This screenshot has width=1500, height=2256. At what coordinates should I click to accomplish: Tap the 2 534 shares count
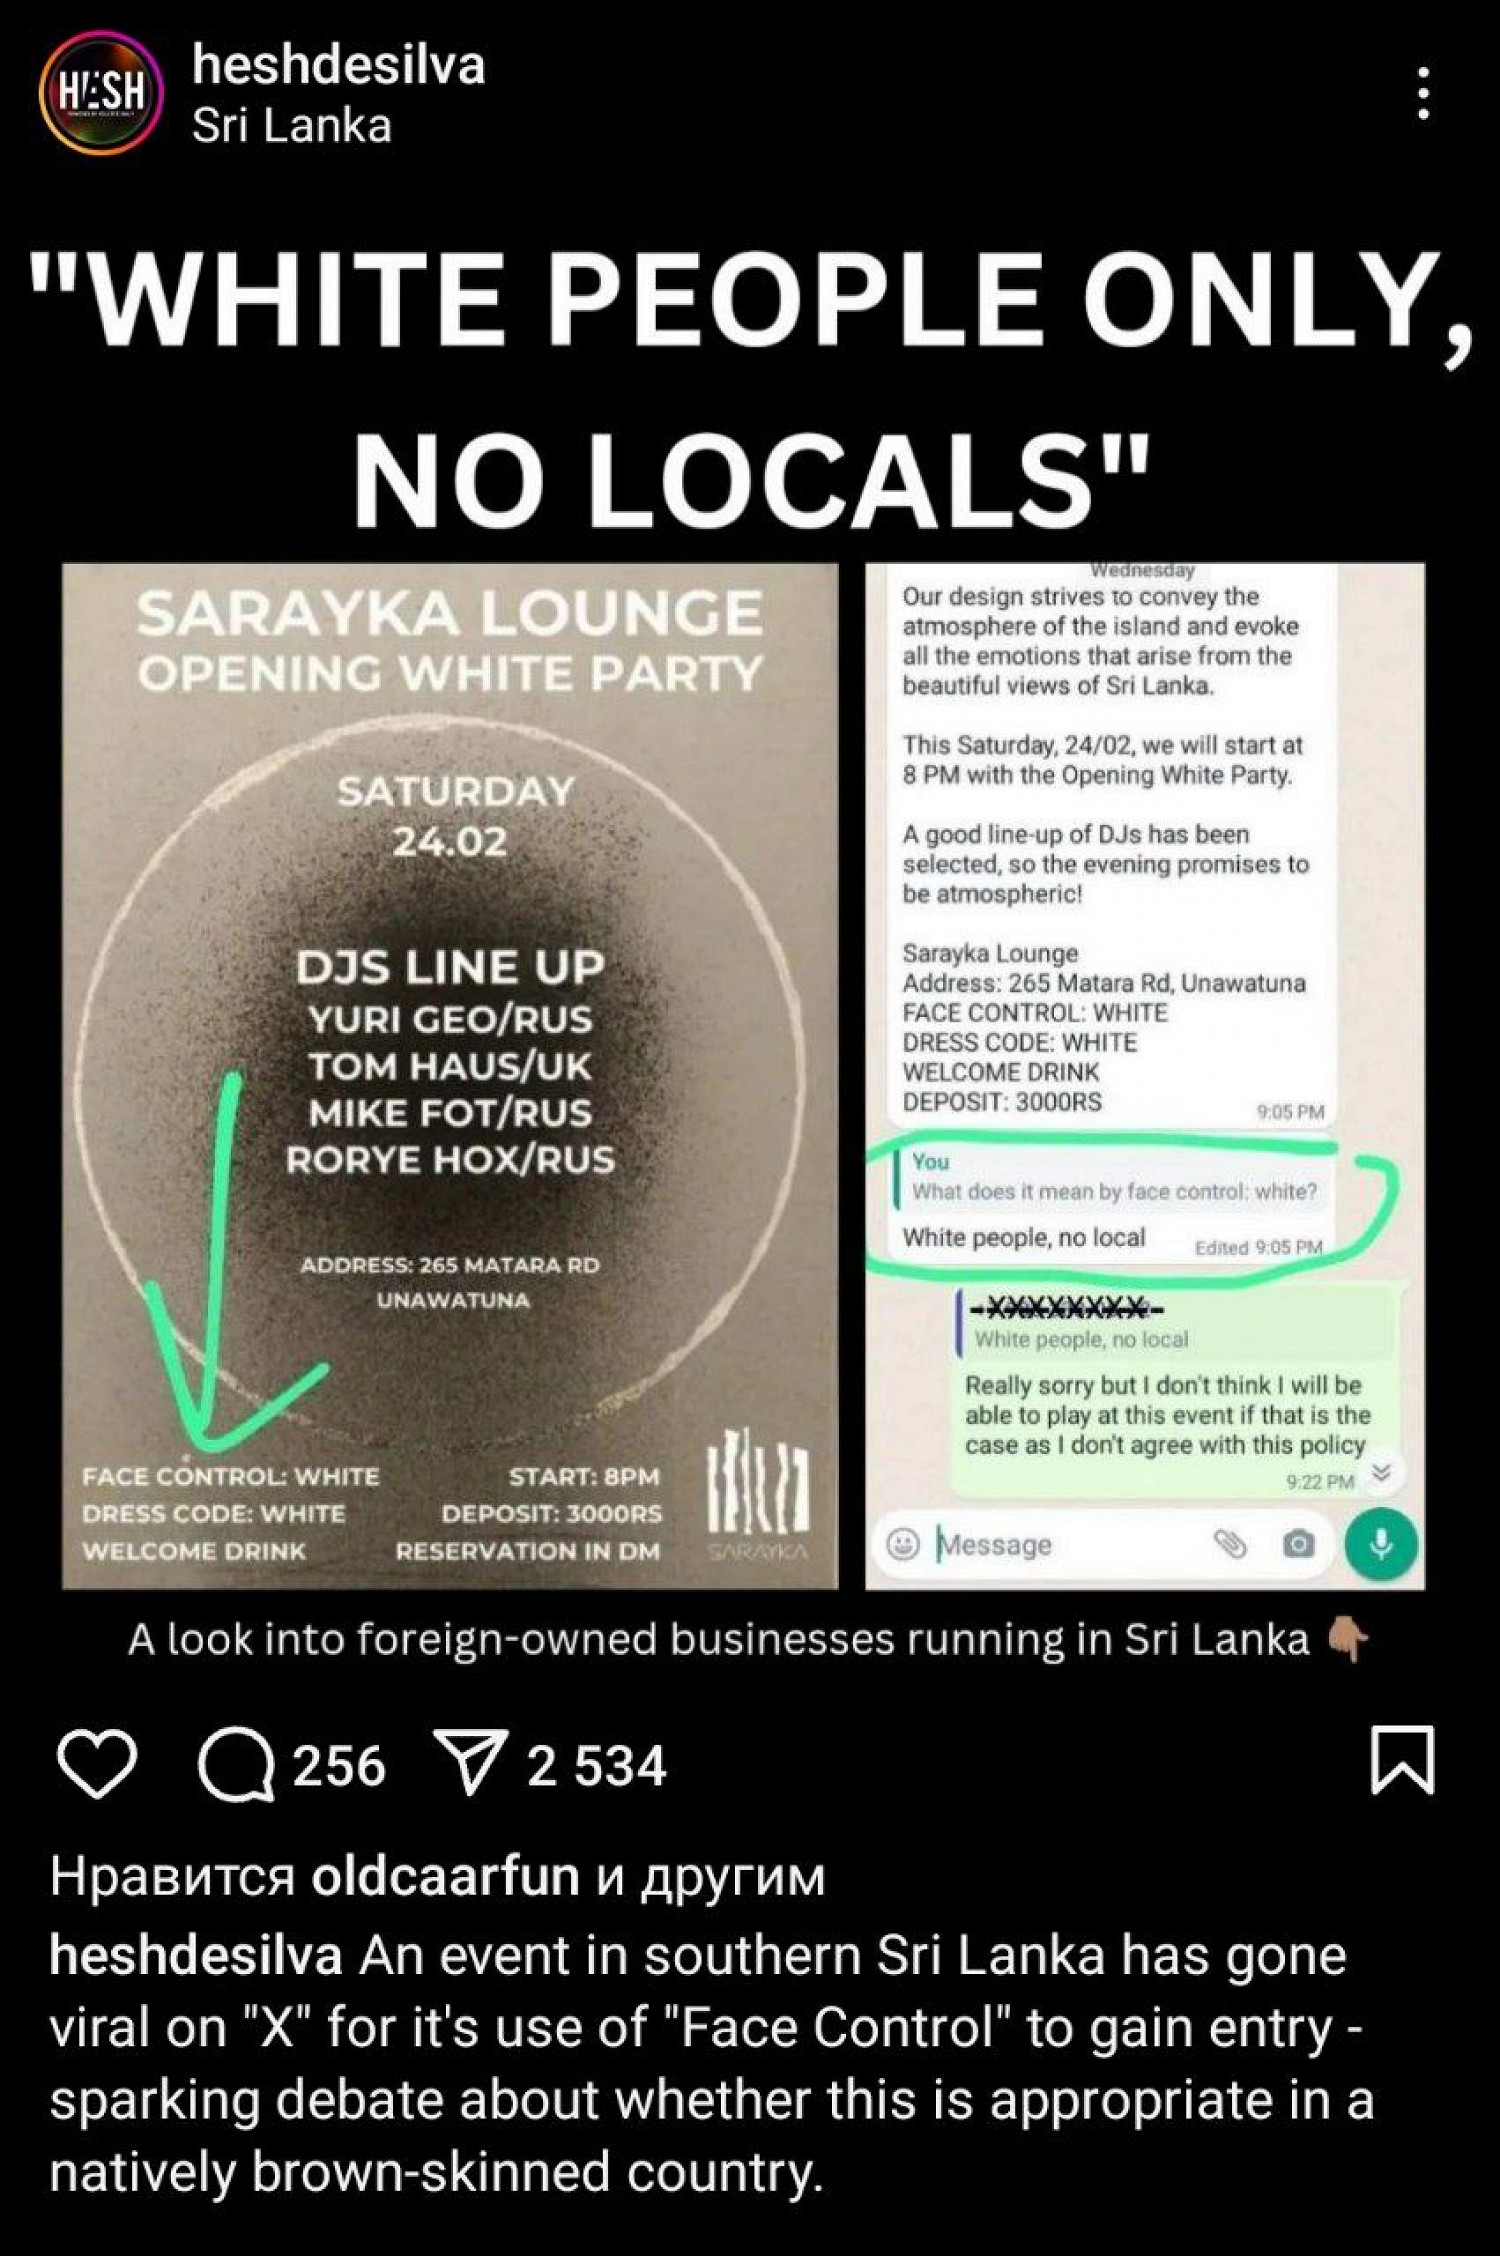point(596,1766)
